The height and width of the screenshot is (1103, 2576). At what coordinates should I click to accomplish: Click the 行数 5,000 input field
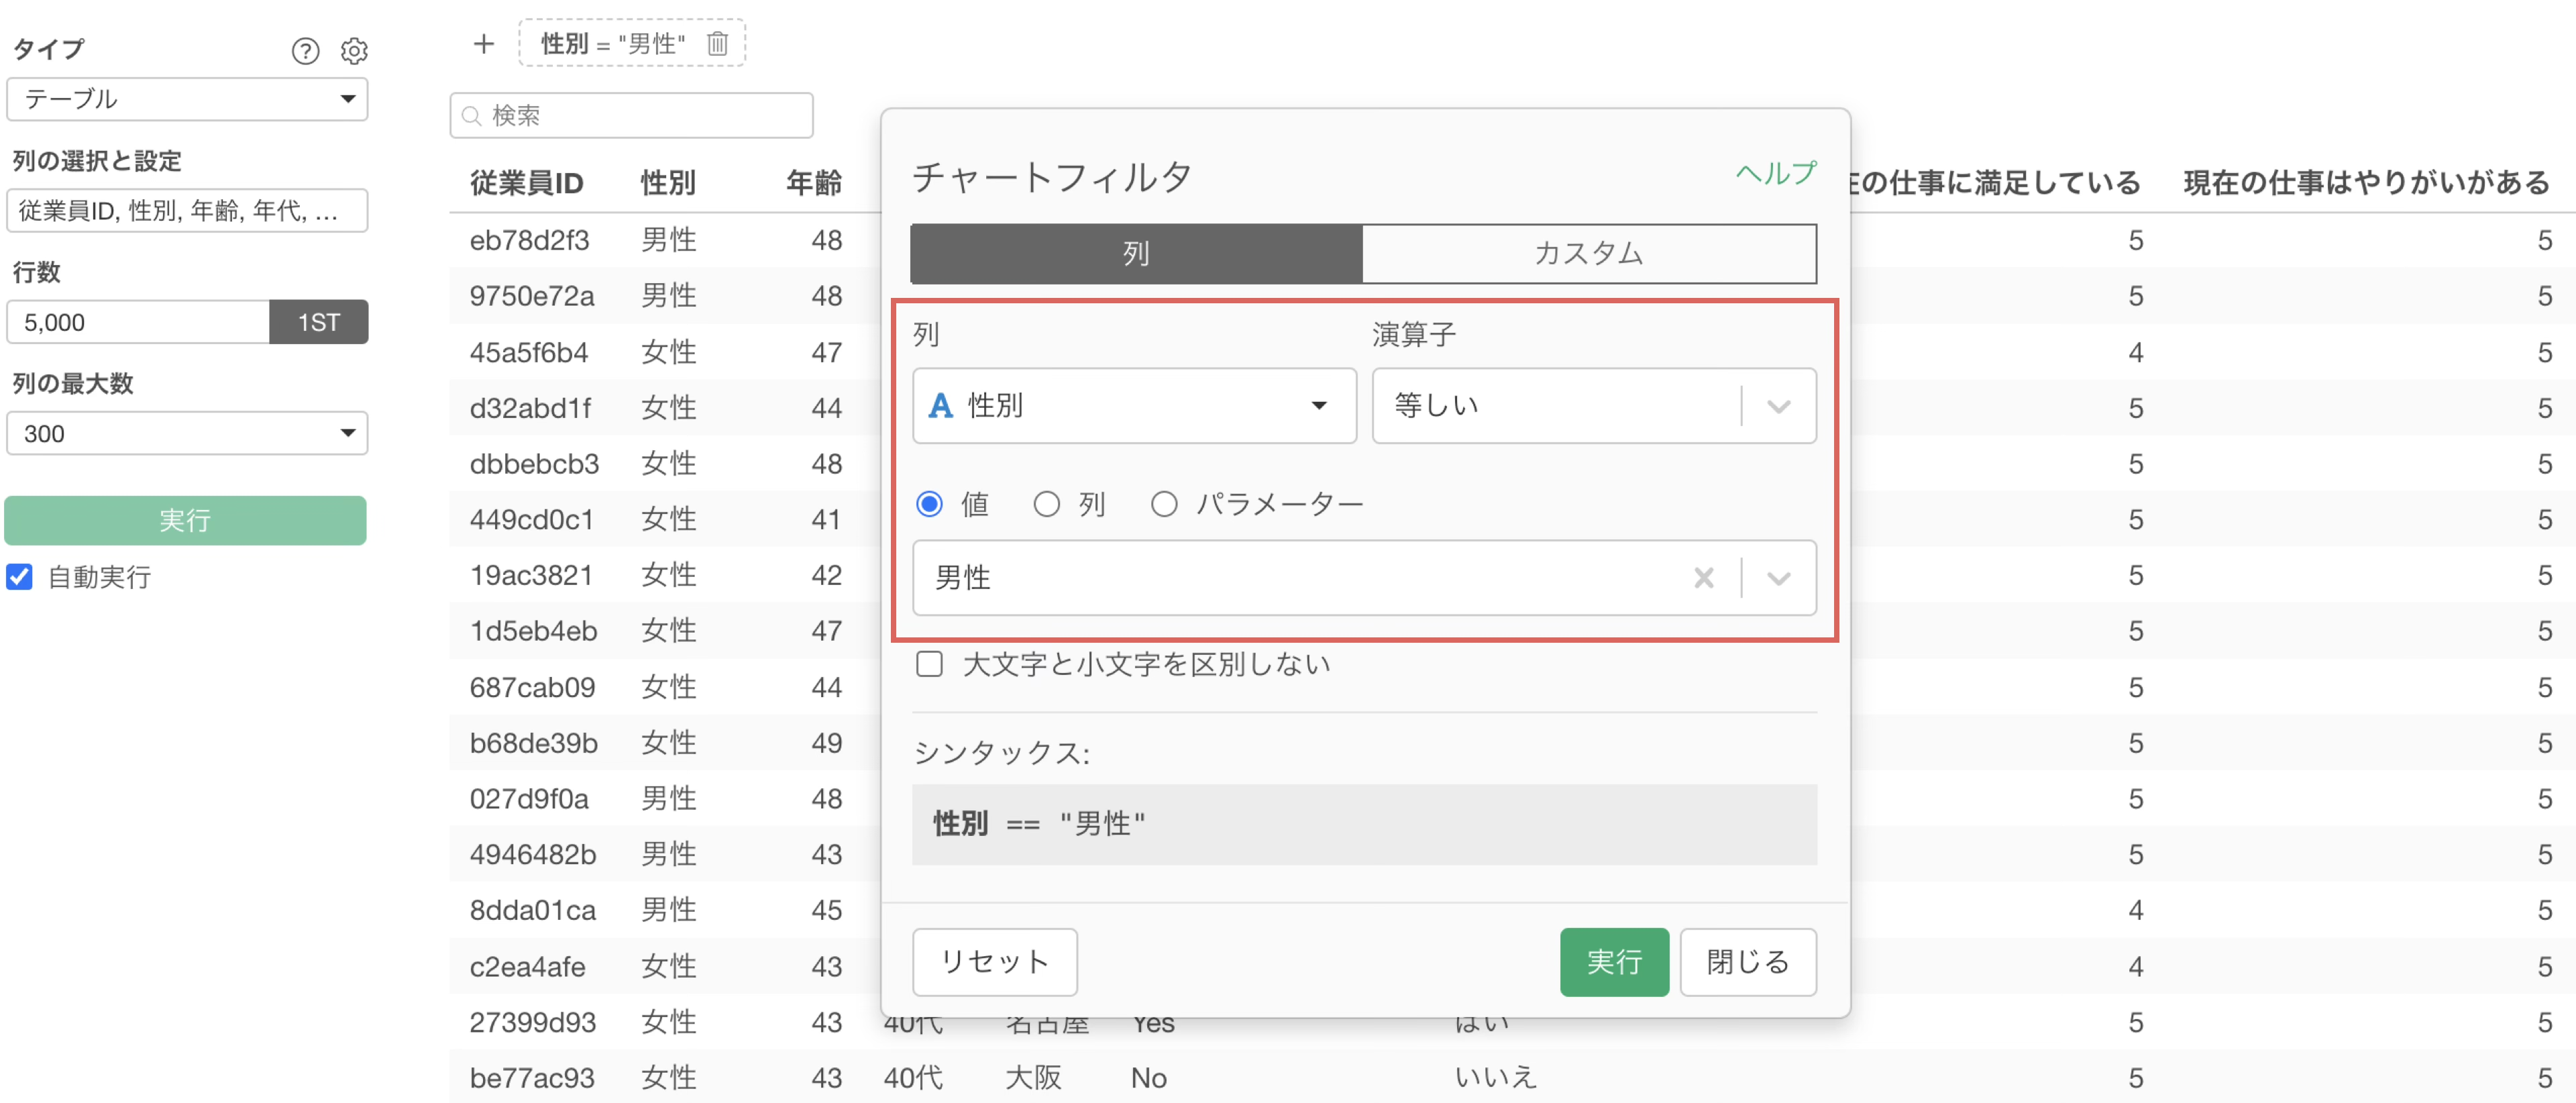[x=138, y=322]
